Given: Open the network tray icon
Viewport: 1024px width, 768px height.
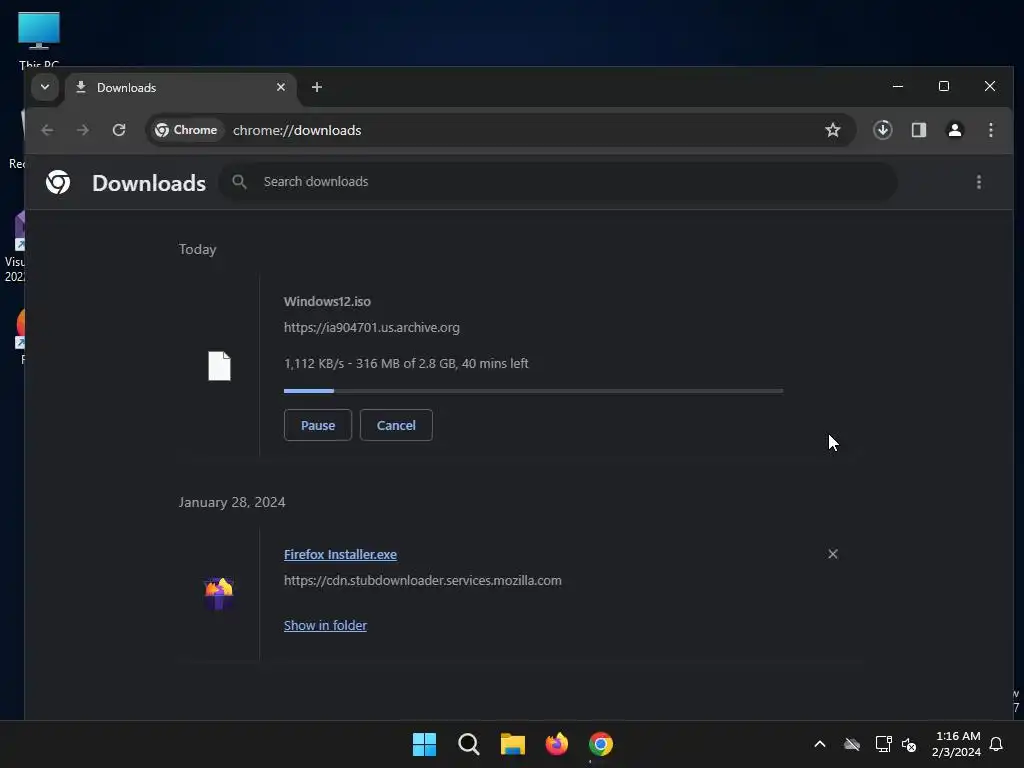Looking at the screenshot, I should click(x=883, y=744).
